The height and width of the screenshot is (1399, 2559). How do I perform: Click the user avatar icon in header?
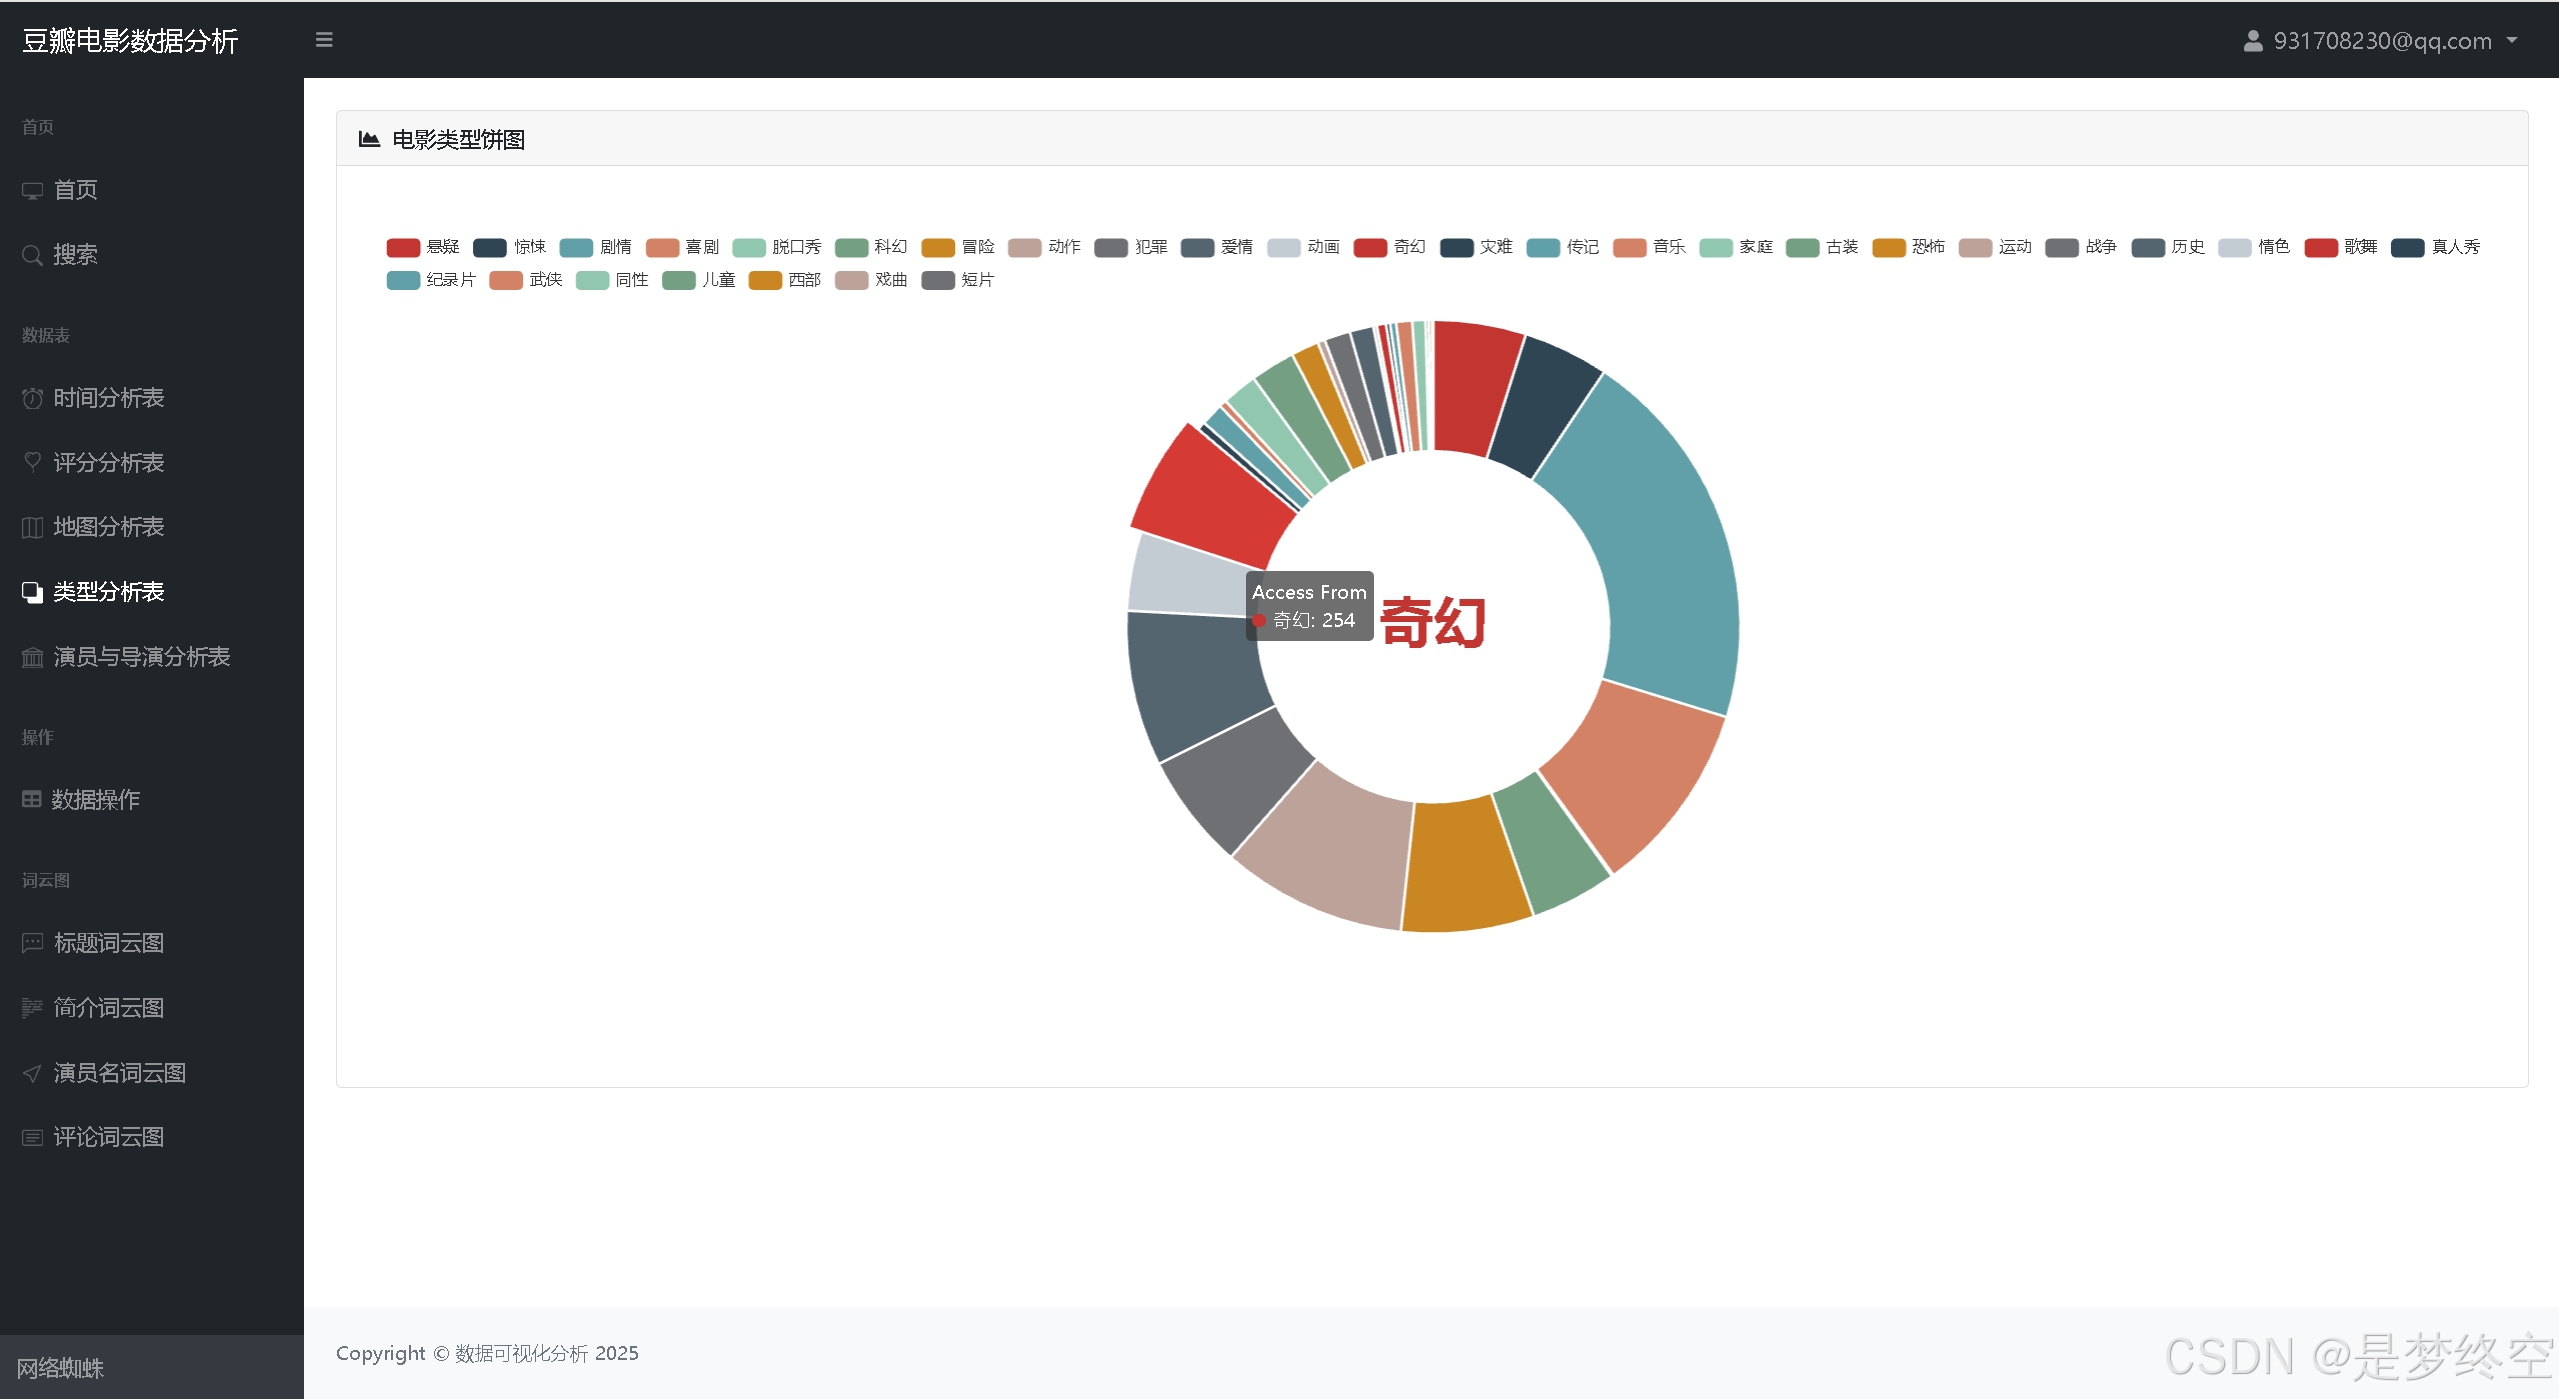(2252, 41)
